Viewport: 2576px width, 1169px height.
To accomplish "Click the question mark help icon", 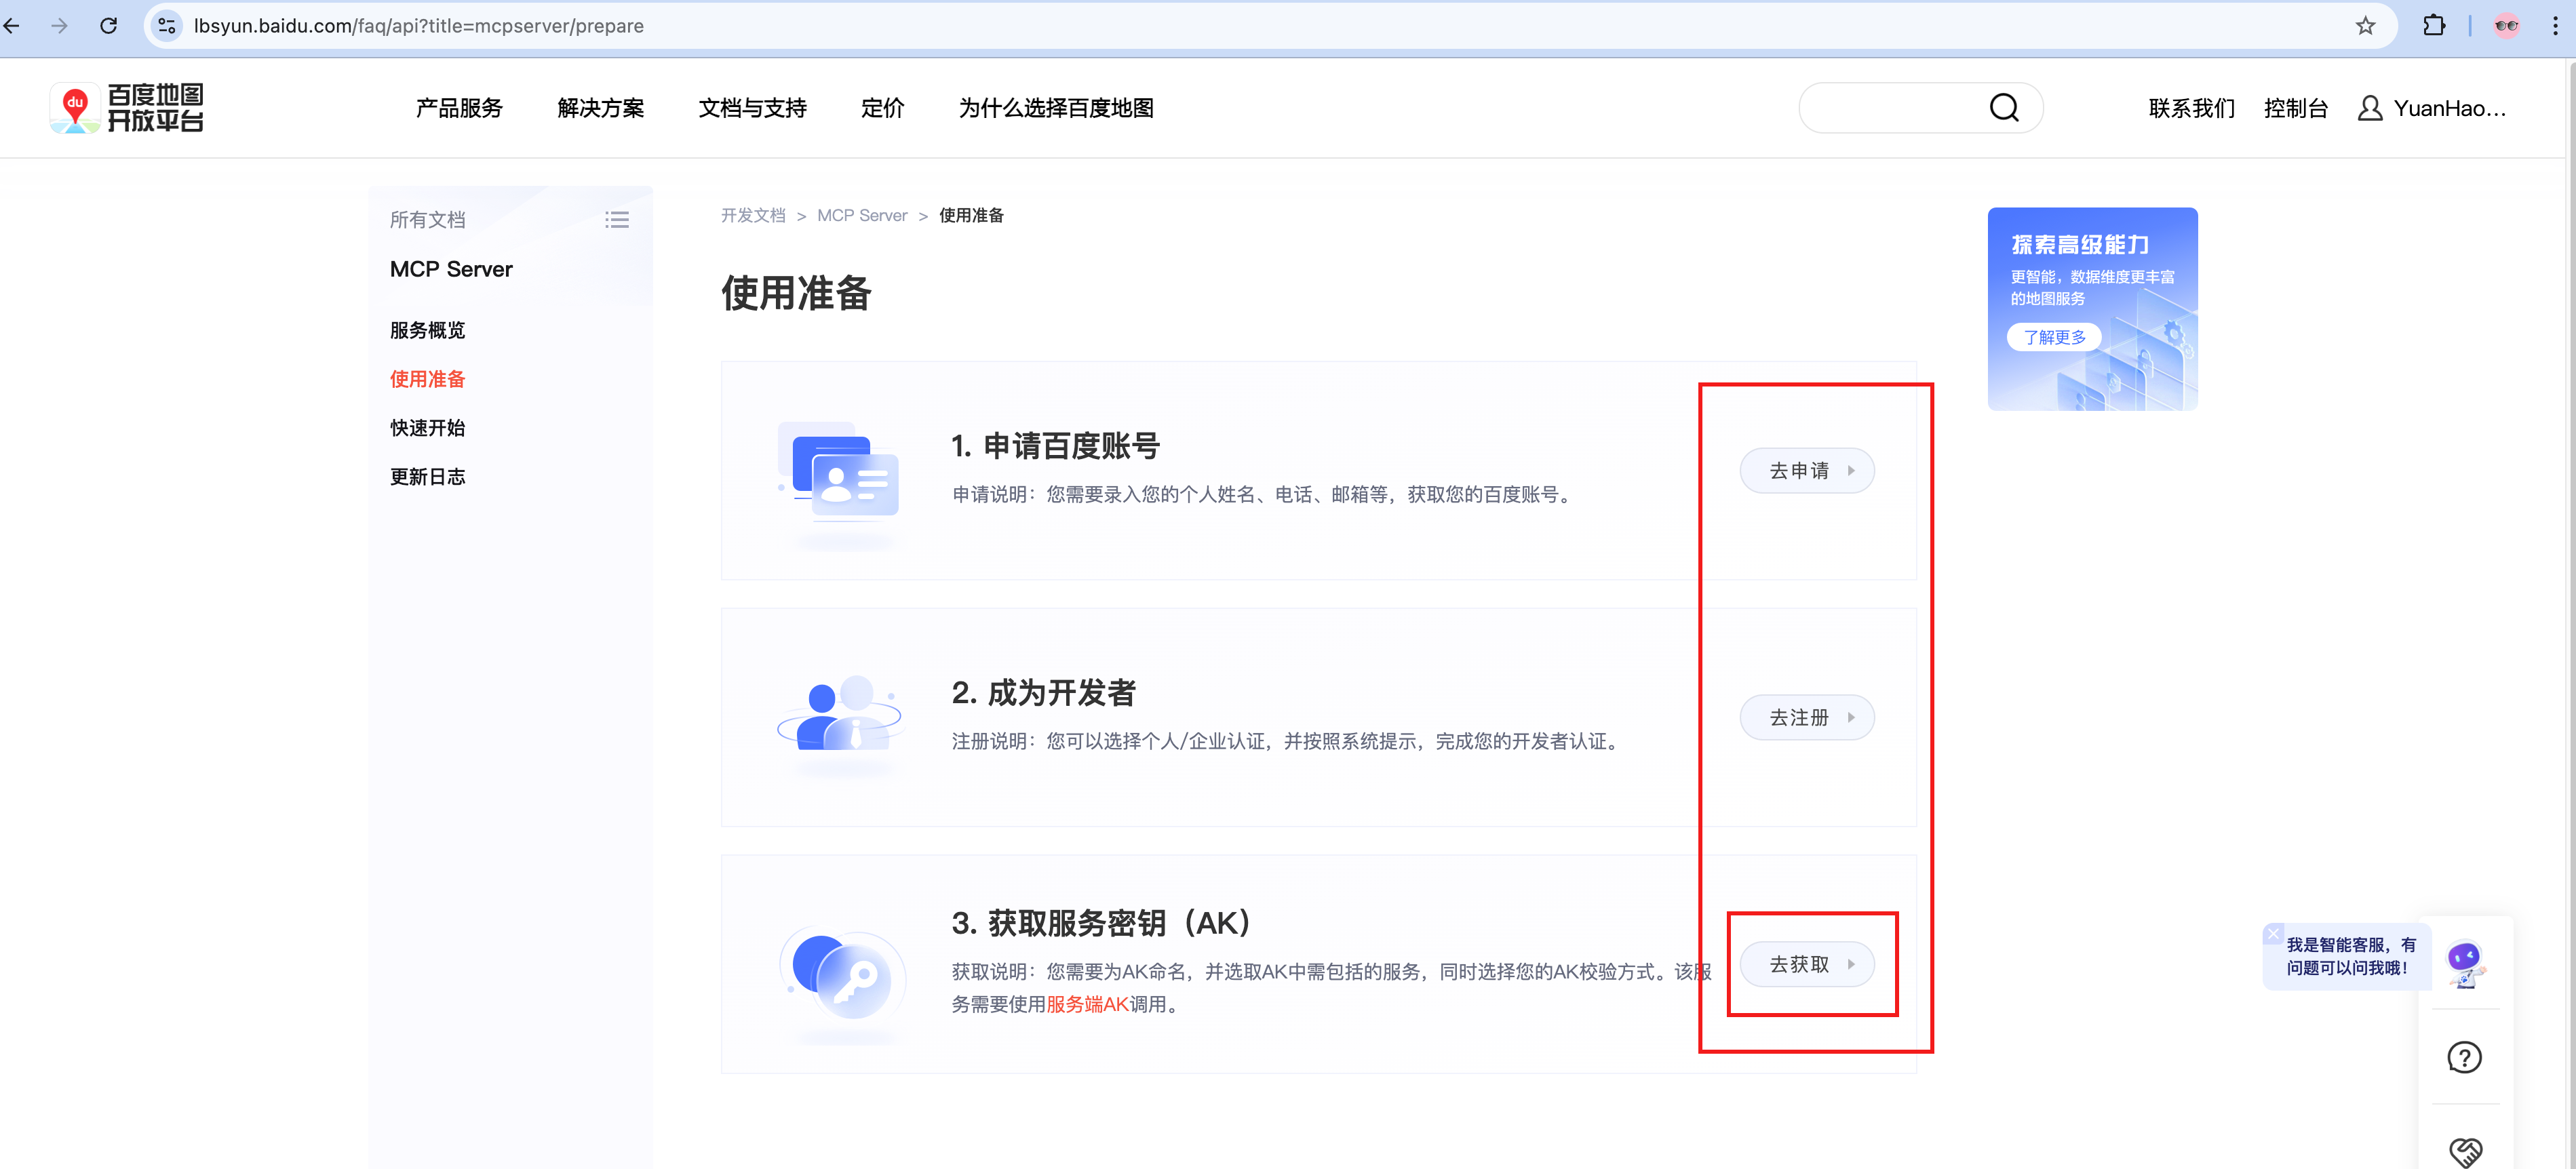I will click(x=2464, y=1057).
